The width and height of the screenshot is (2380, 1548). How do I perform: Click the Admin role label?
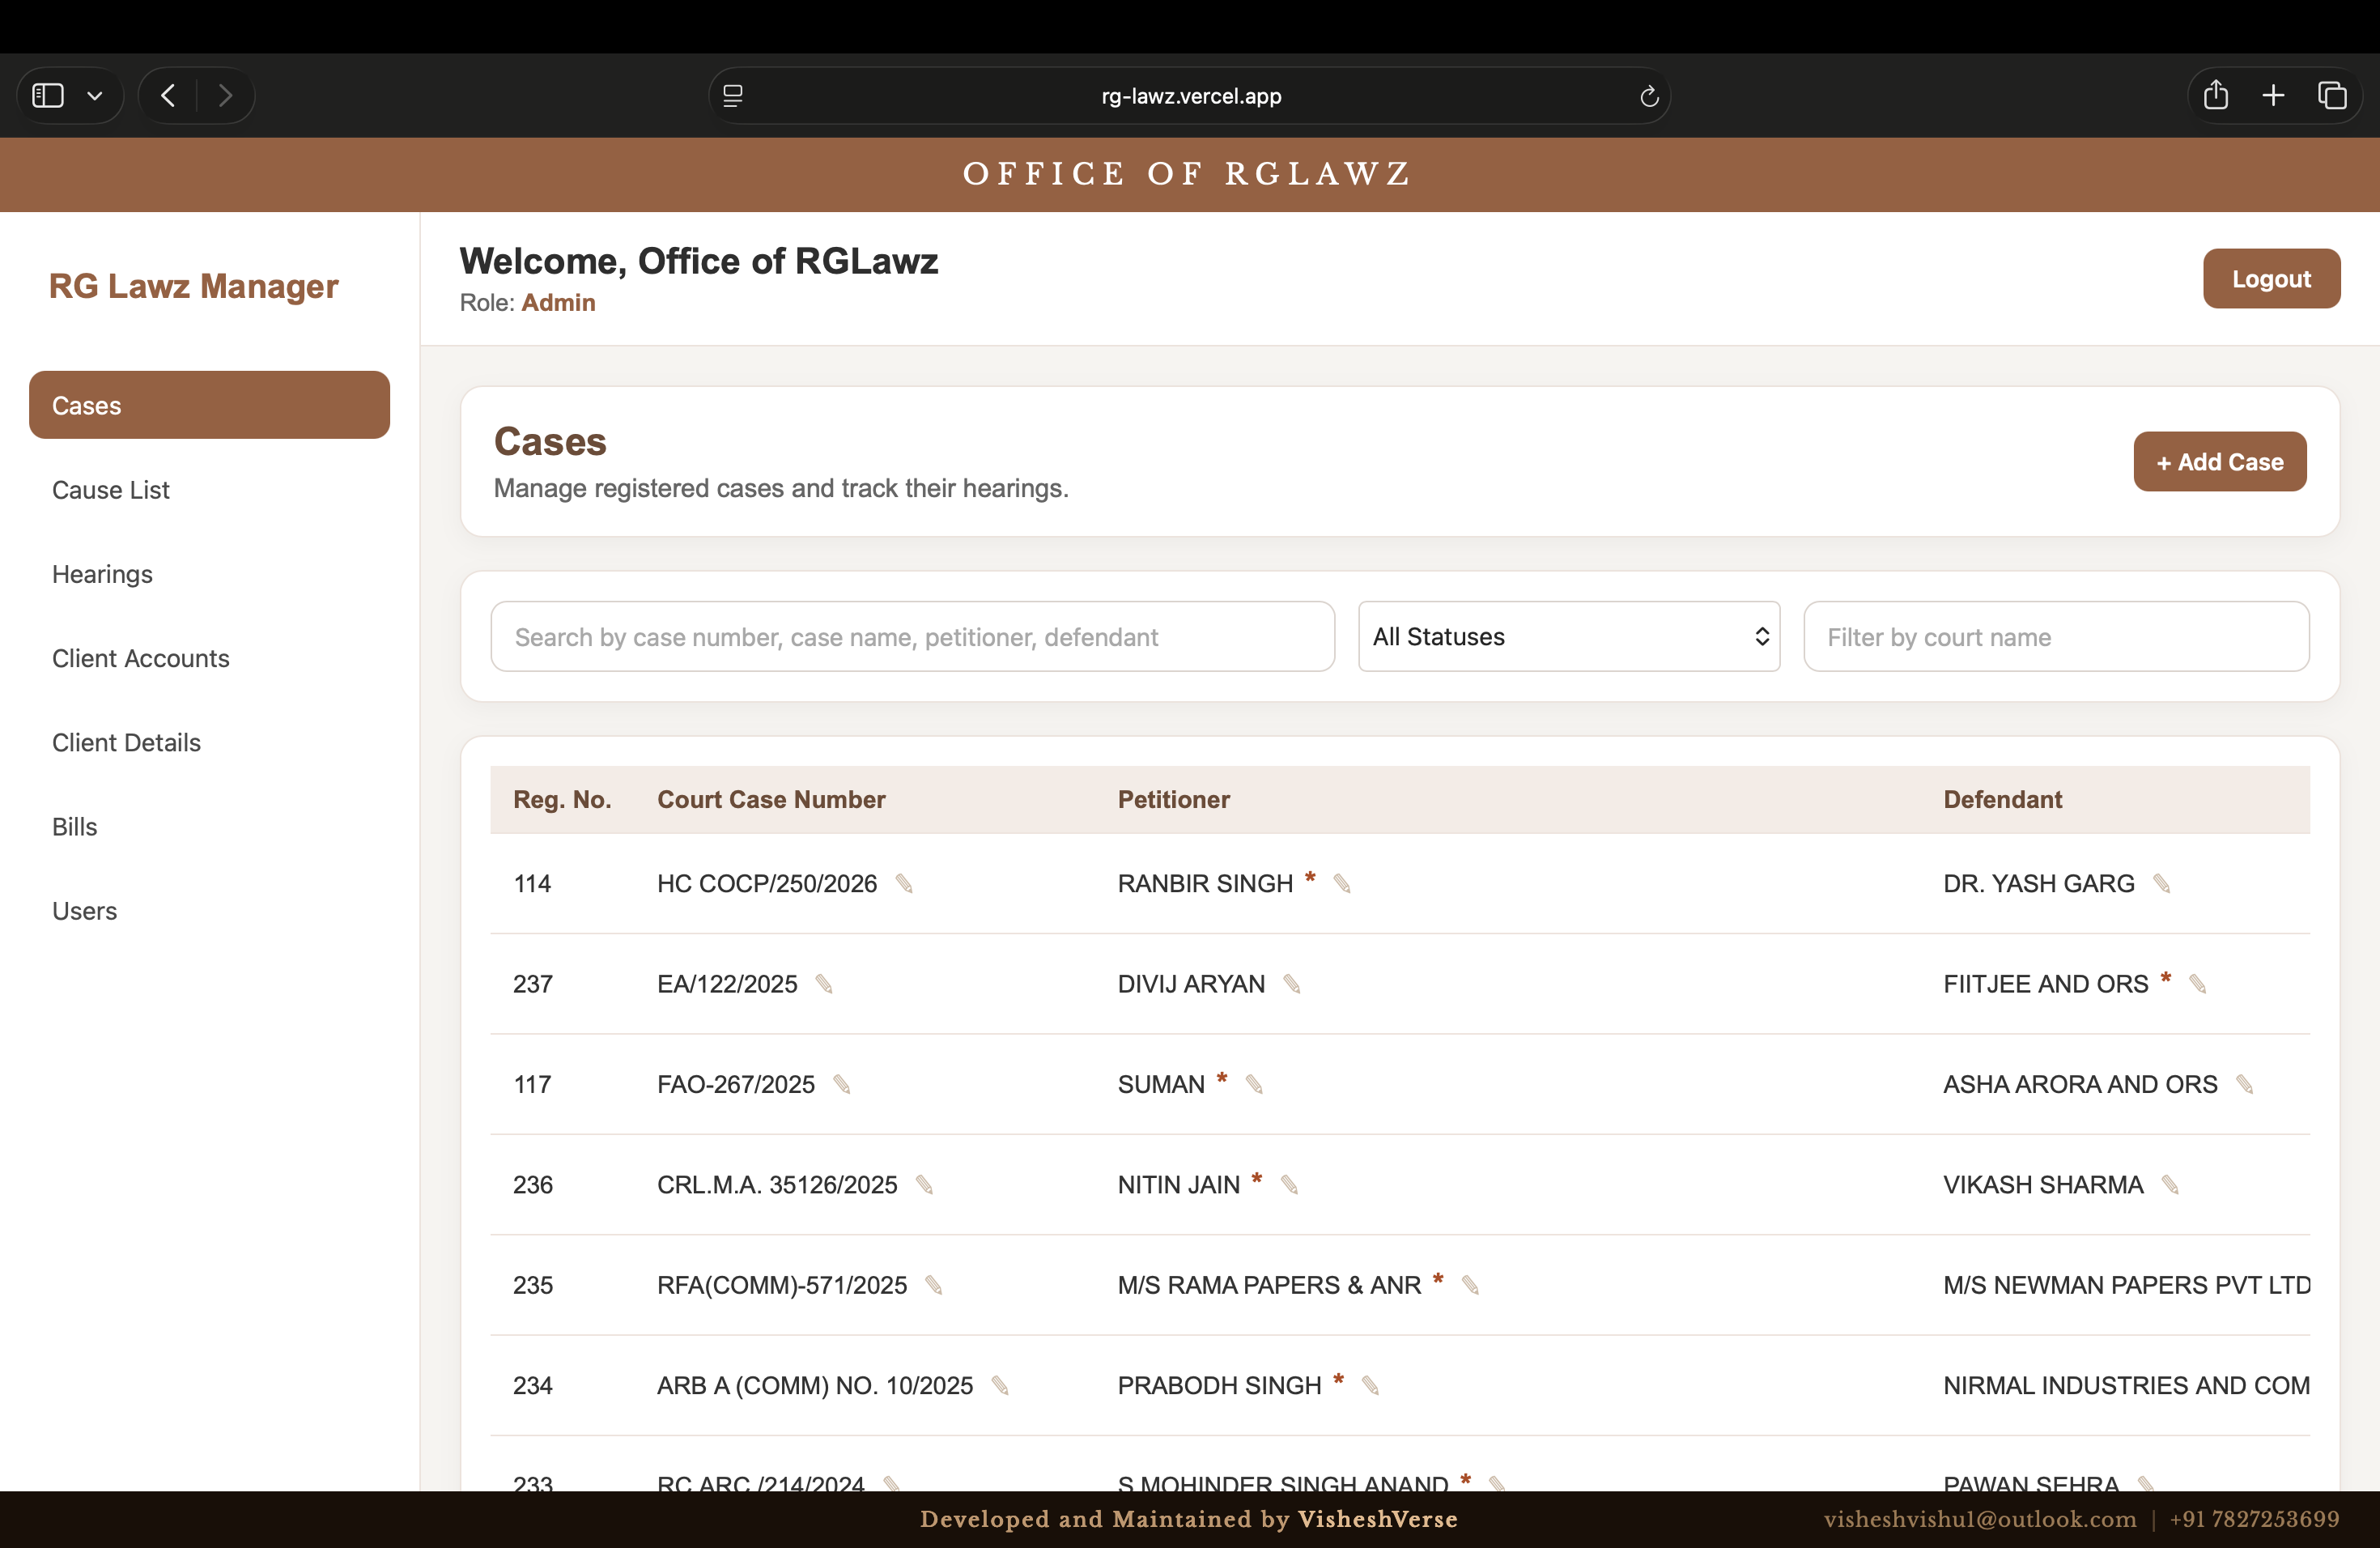click(x=558, y=303)
